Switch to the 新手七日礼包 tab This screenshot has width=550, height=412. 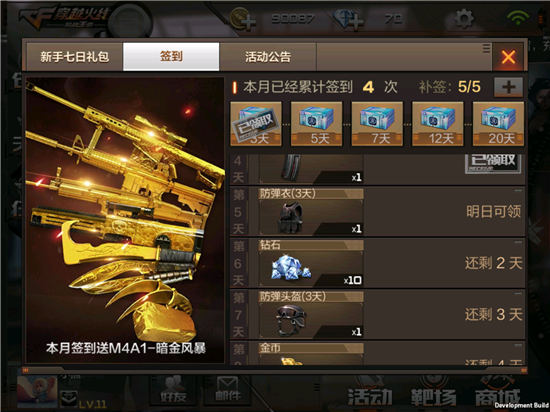click(x=75, y=56)
